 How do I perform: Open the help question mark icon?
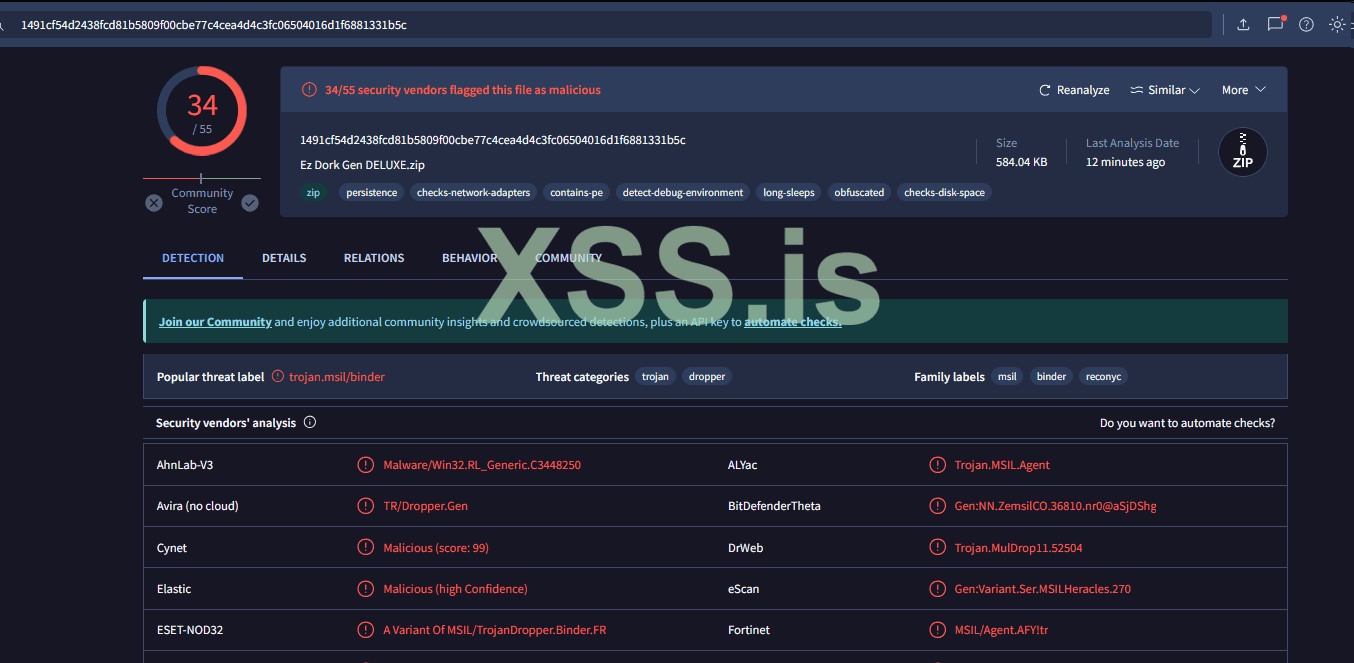click(1306, 25)
